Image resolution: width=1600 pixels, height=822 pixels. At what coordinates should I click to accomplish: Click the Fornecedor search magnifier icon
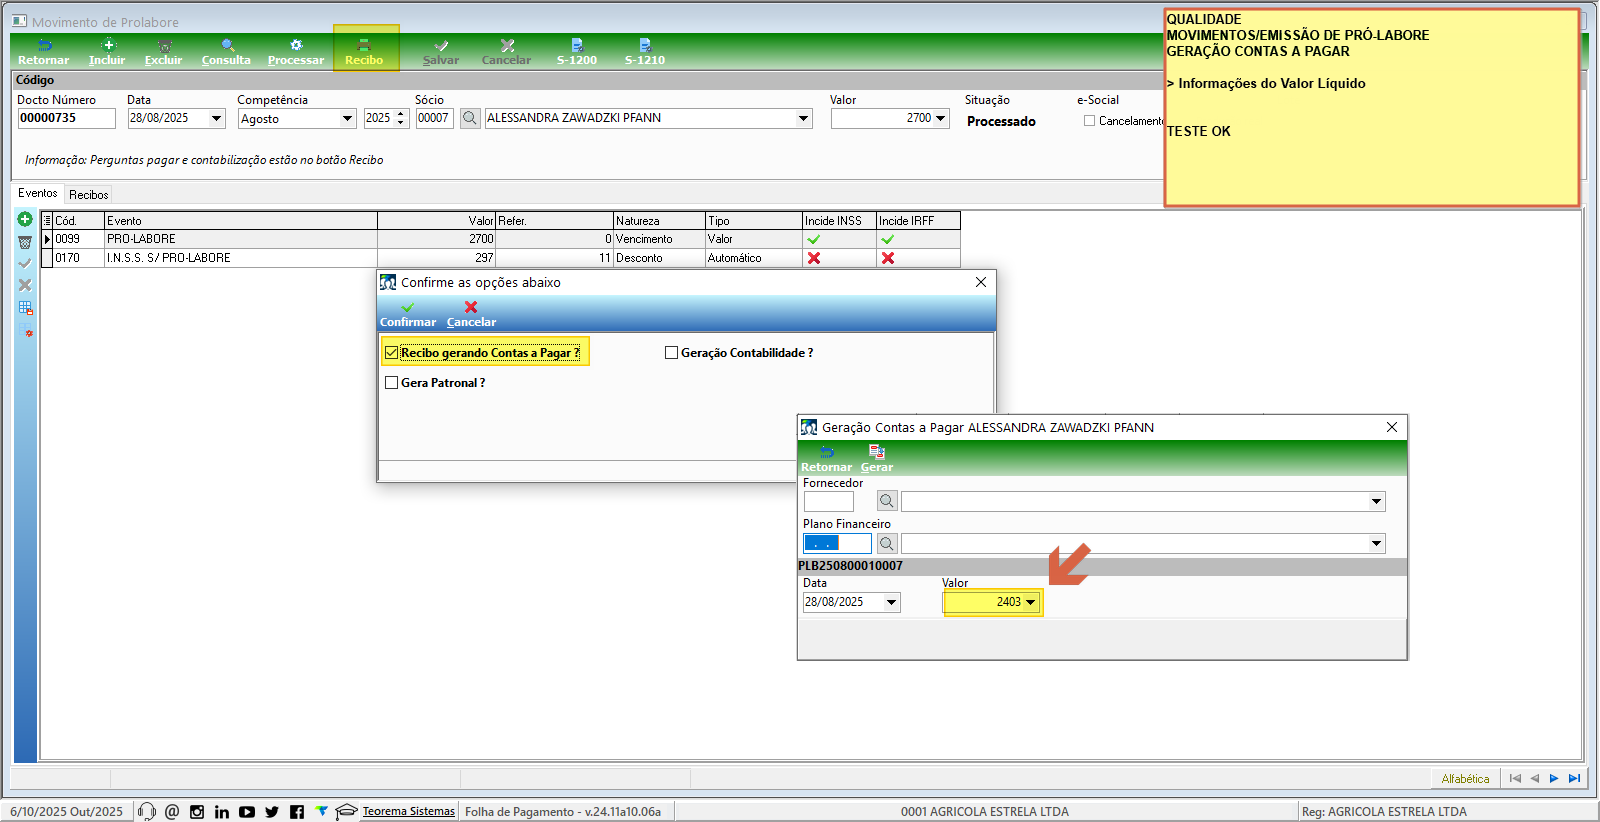point(886,501)
